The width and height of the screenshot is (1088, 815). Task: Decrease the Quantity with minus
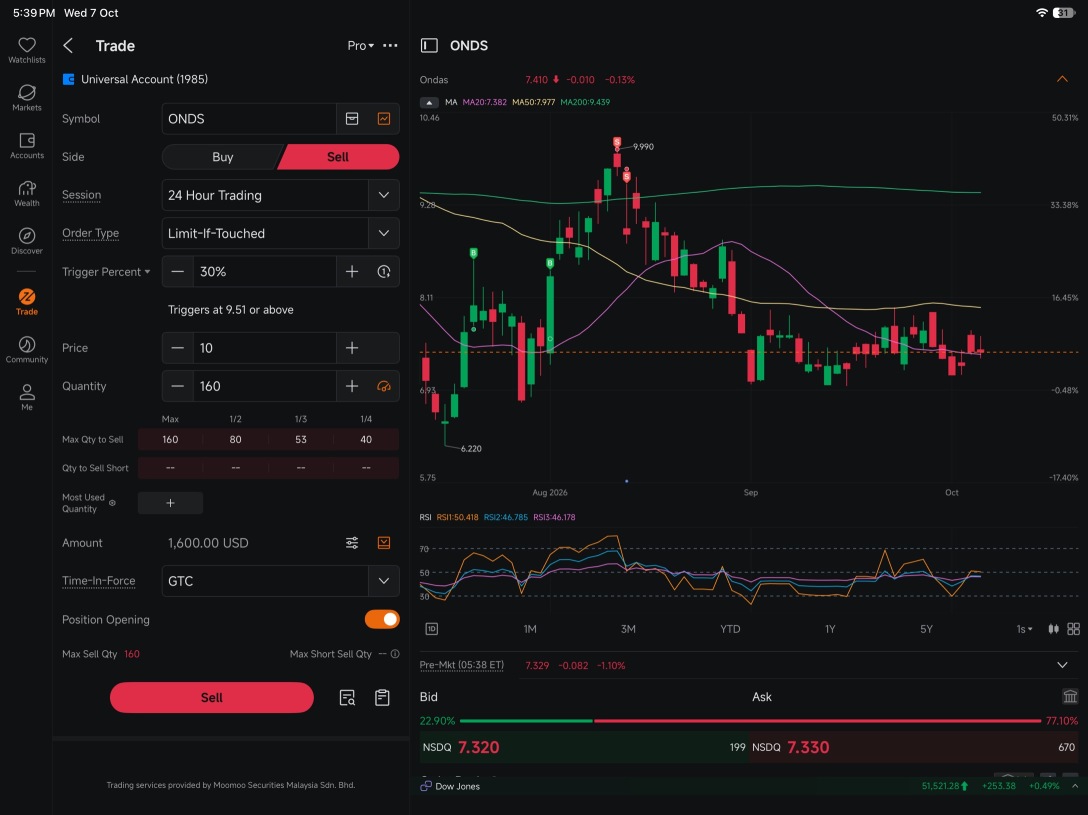178,386
